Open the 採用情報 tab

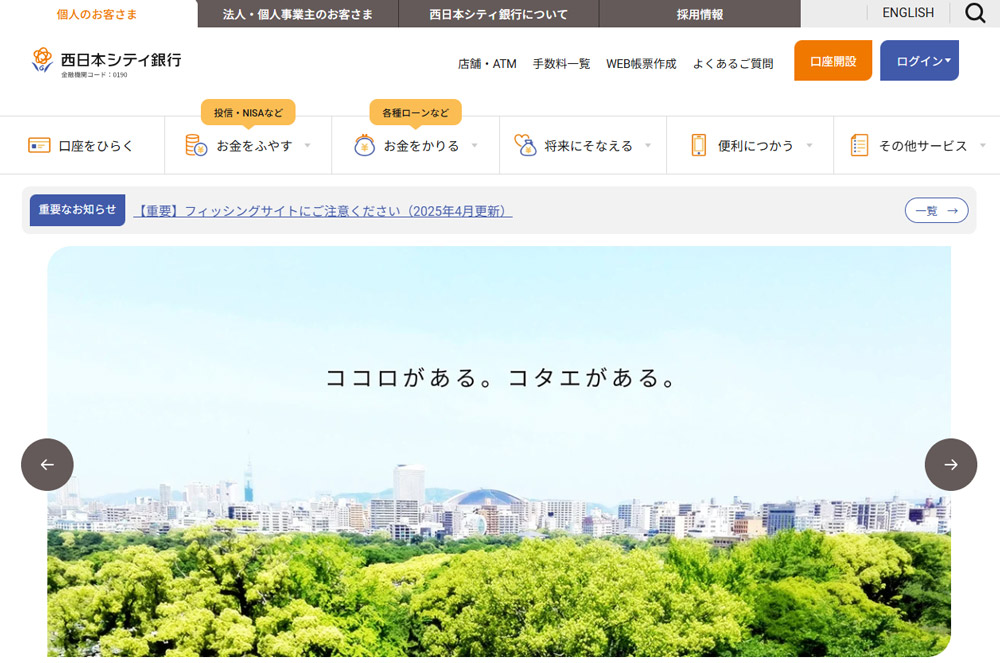point(700,14)
